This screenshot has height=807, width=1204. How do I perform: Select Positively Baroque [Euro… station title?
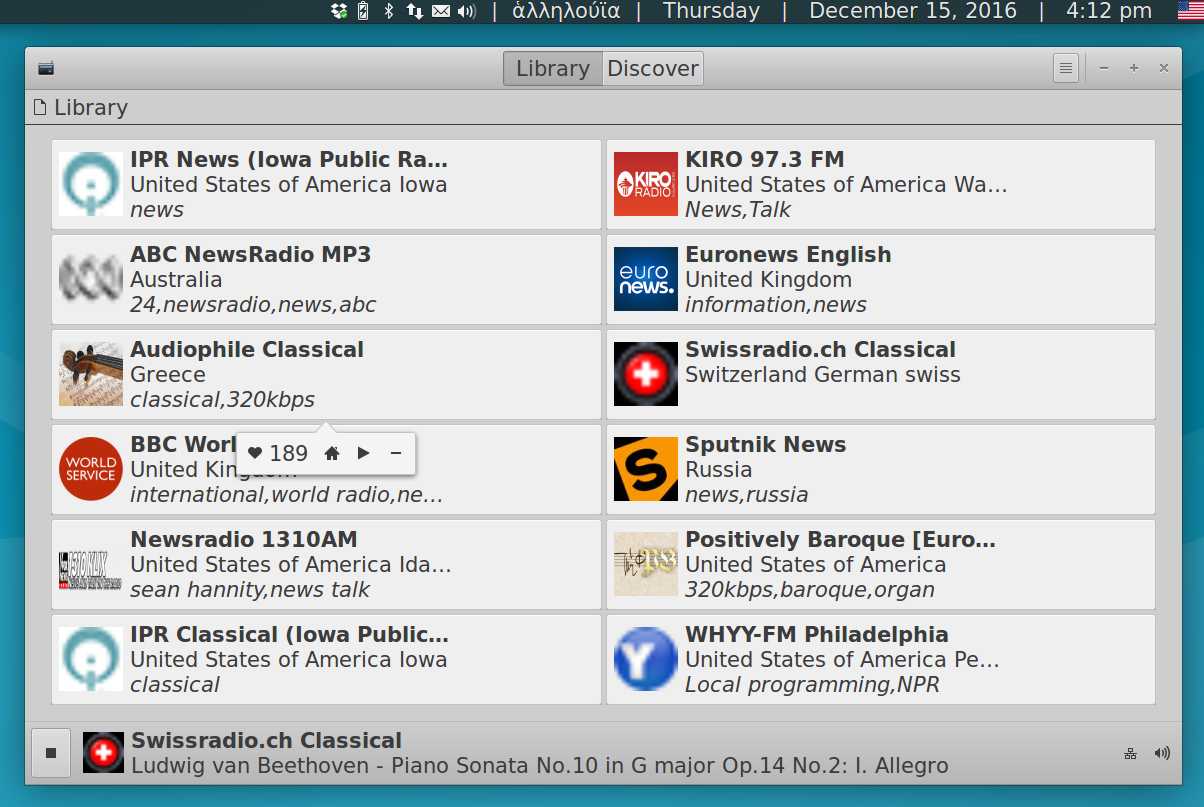(841, 540)
